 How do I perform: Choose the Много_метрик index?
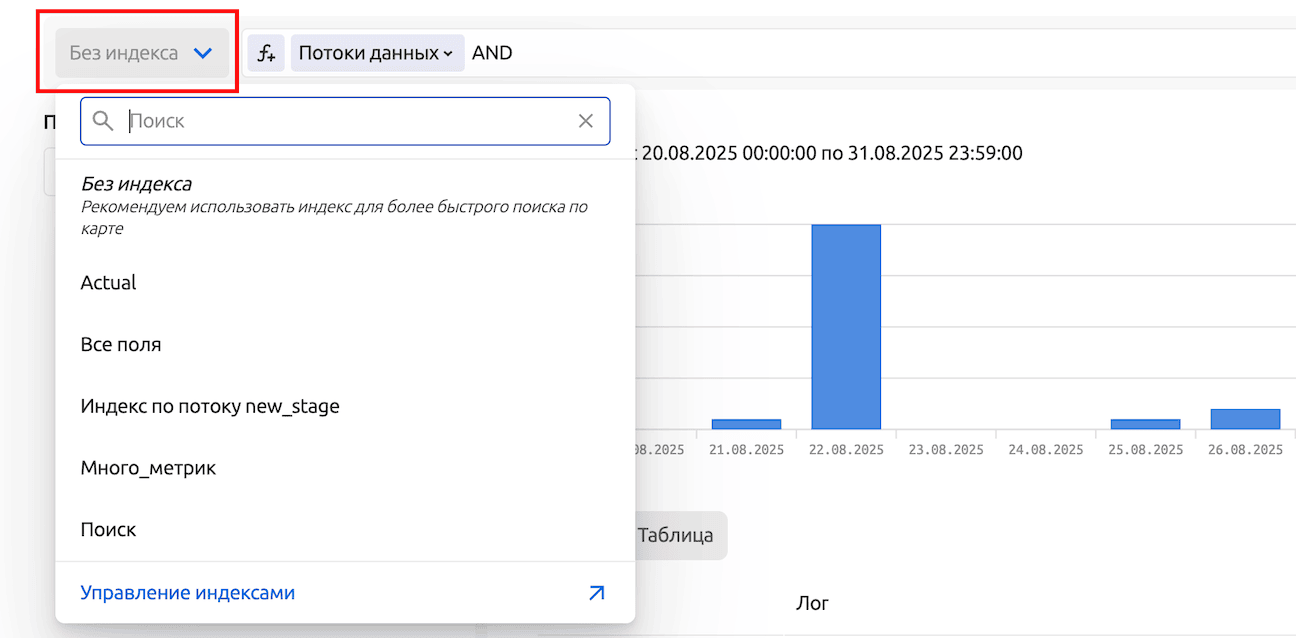pos(148,468)
